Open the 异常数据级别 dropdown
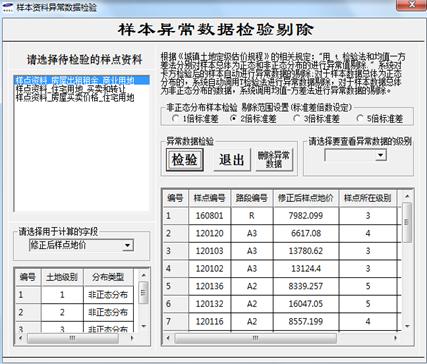The height and width of the screenshot is (364, 427). point(381,155)
